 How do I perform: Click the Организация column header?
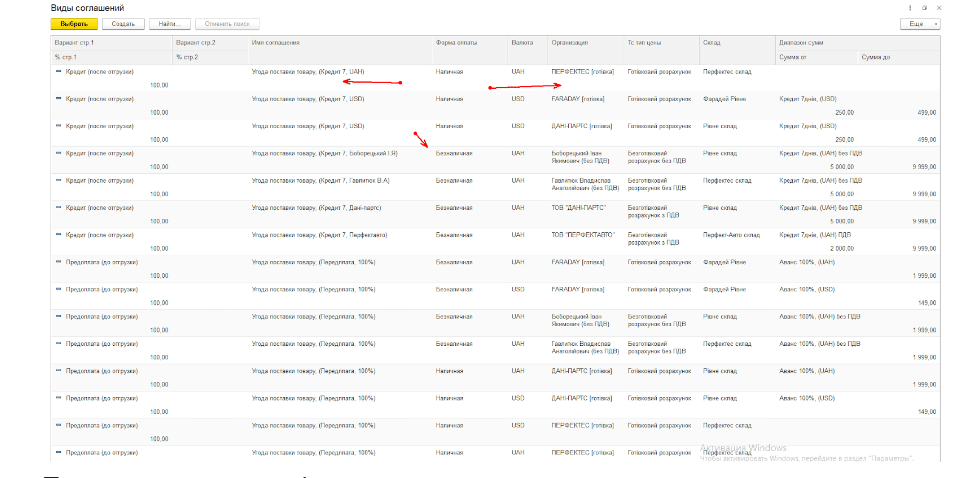569,43
